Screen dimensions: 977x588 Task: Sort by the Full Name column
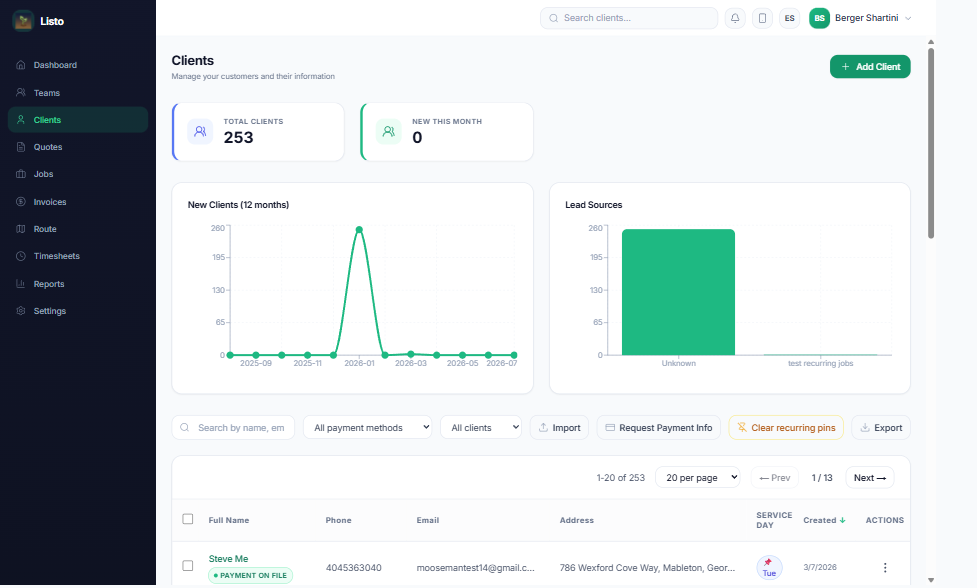click(229, 520)
